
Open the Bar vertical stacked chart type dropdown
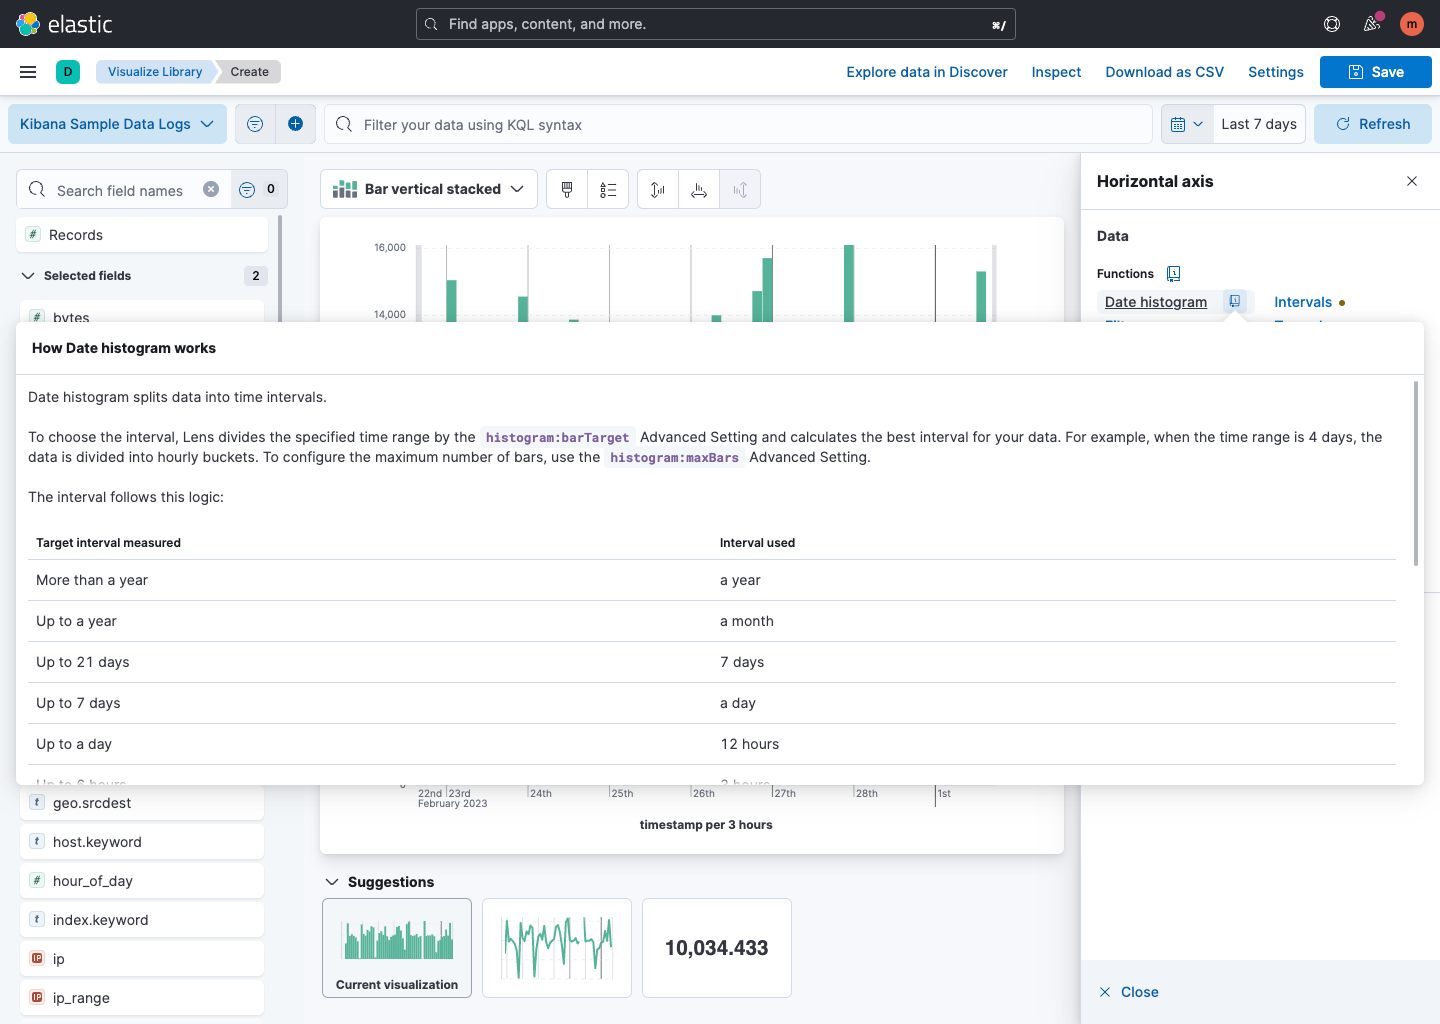(x=428, y=188)
